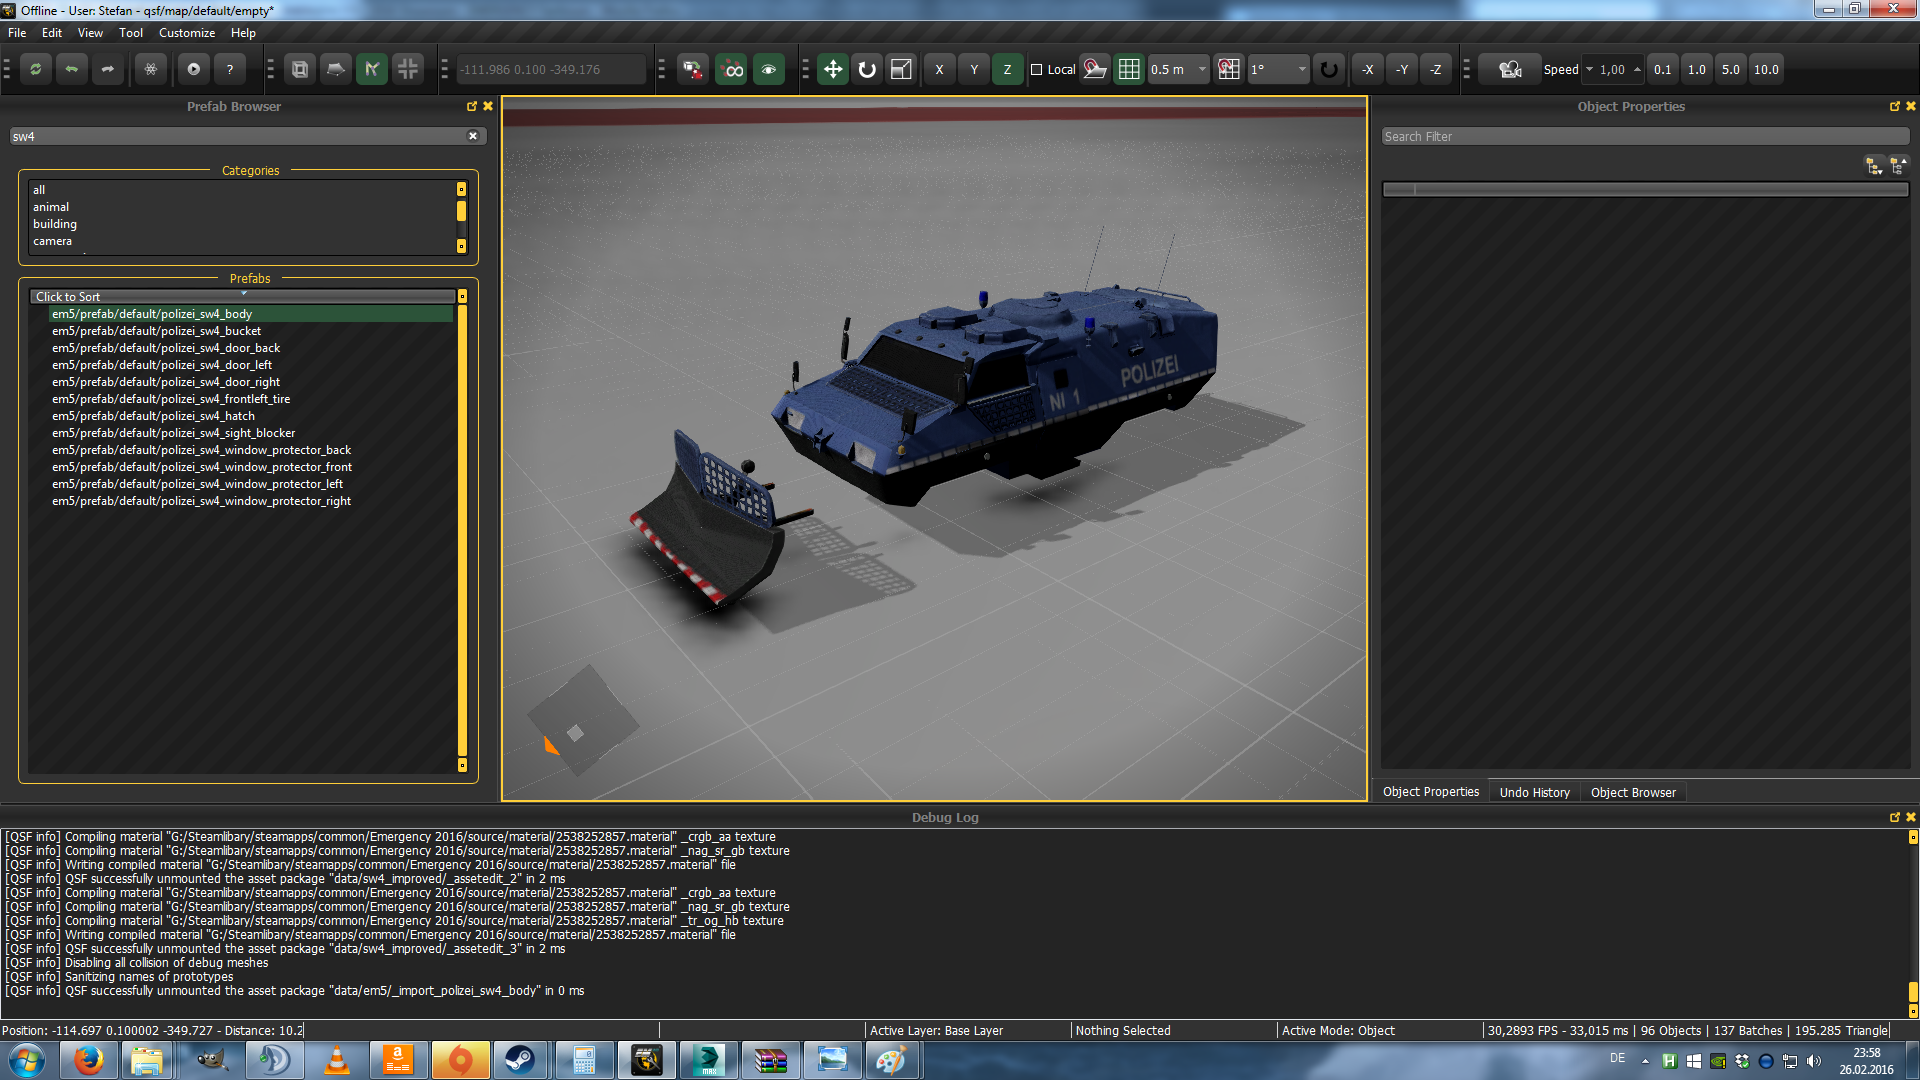The height and width of the screenshot is (1080, 1920).
Task: Select the rotate gizmo tool
Action: 867,69
